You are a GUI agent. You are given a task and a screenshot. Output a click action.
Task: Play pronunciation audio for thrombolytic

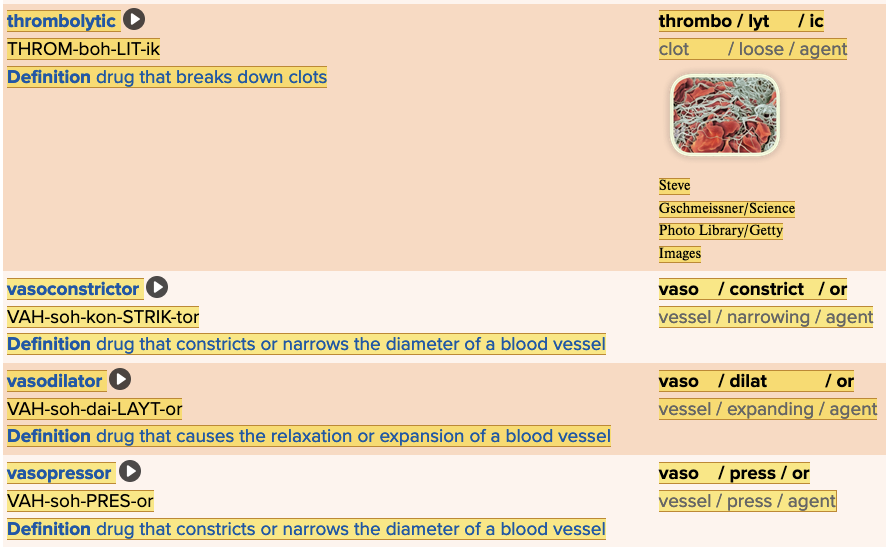(134, 20)
